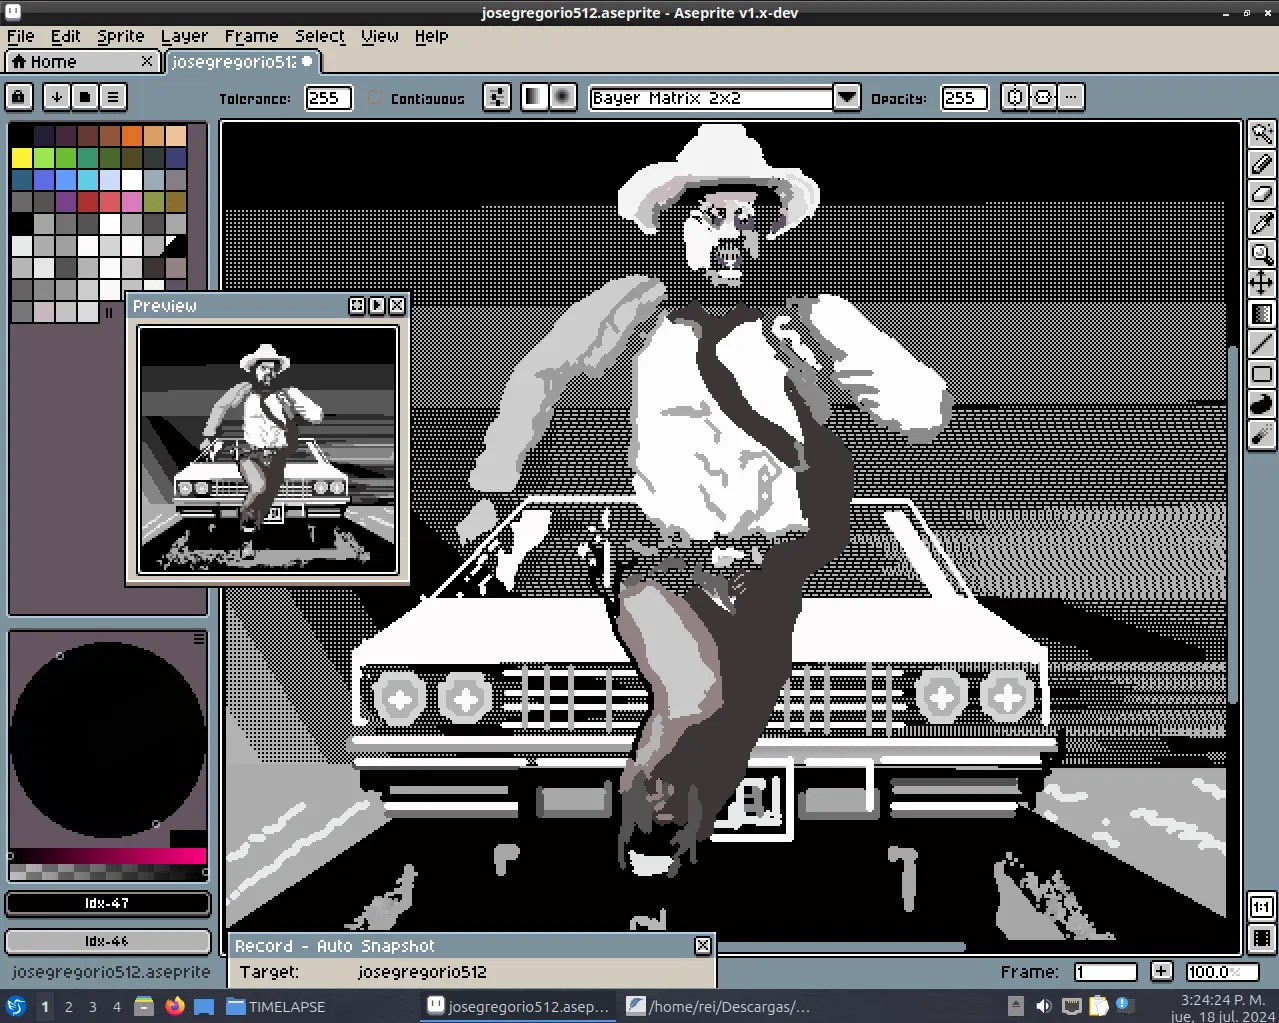This screenshot has height=1023, width=1279.
Task: Open the /home/rei/Descargas taskbar window
Action: [718, 1006]
